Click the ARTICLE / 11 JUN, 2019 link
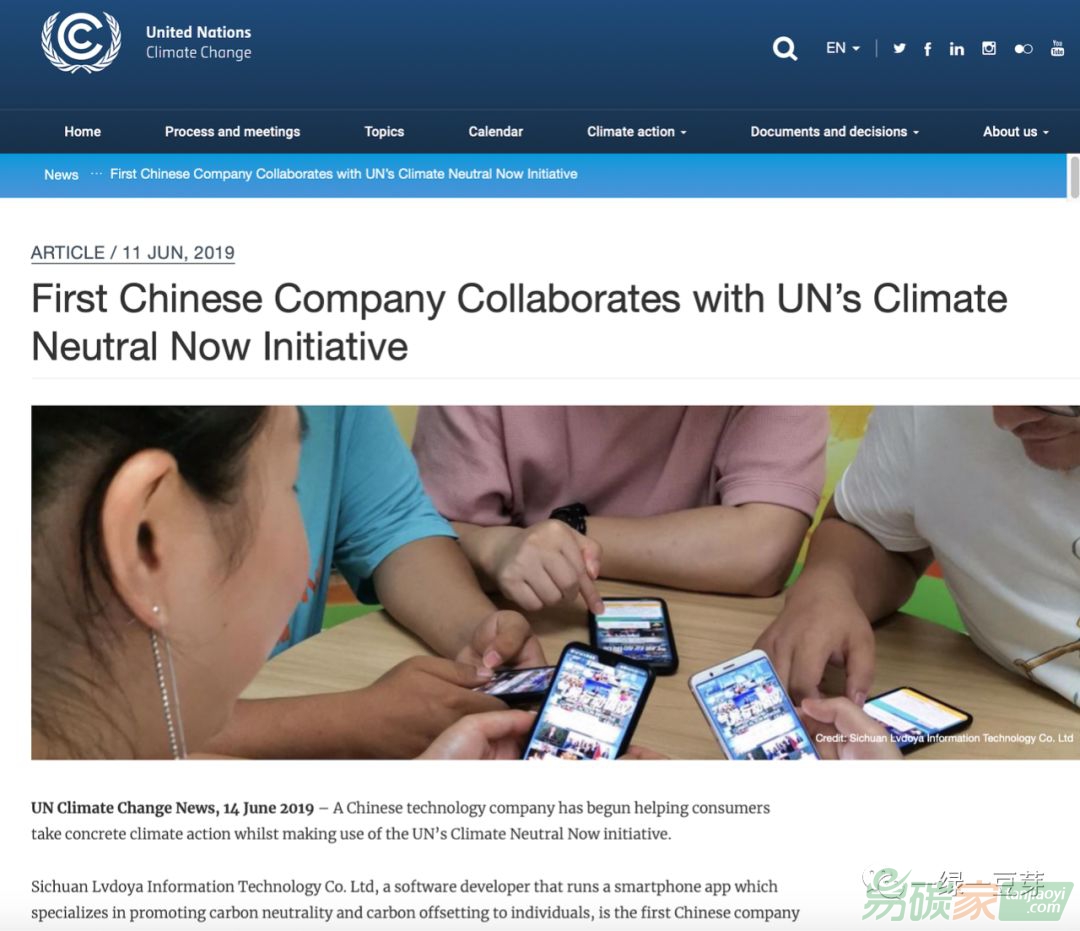 [x=132, y=253]
